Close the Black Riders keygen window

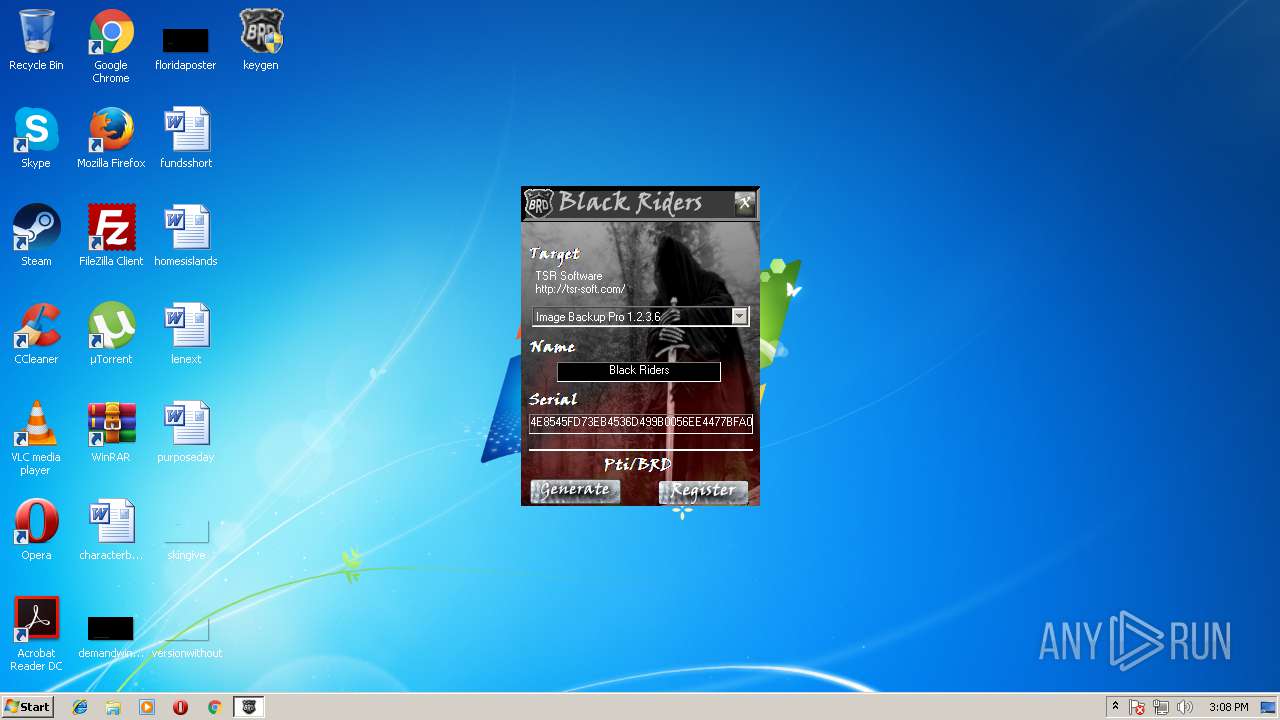[744, 203]
